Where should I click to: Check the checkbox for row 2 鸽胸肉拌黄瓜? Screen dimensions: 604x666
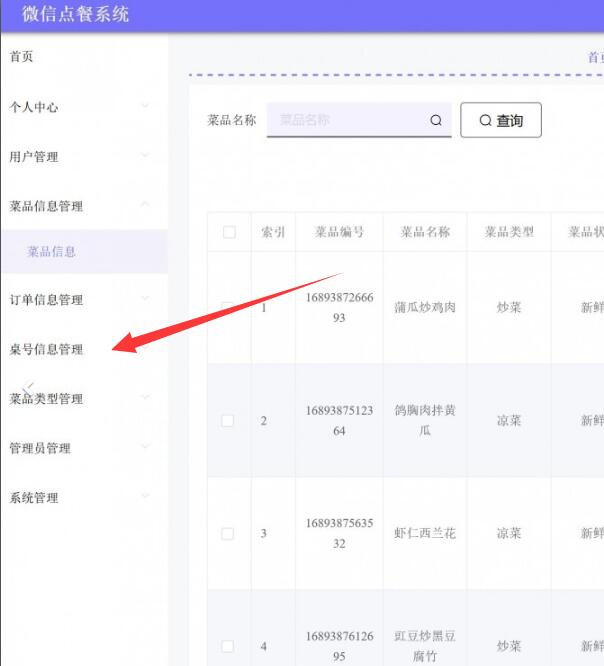(x=228, y=420)
